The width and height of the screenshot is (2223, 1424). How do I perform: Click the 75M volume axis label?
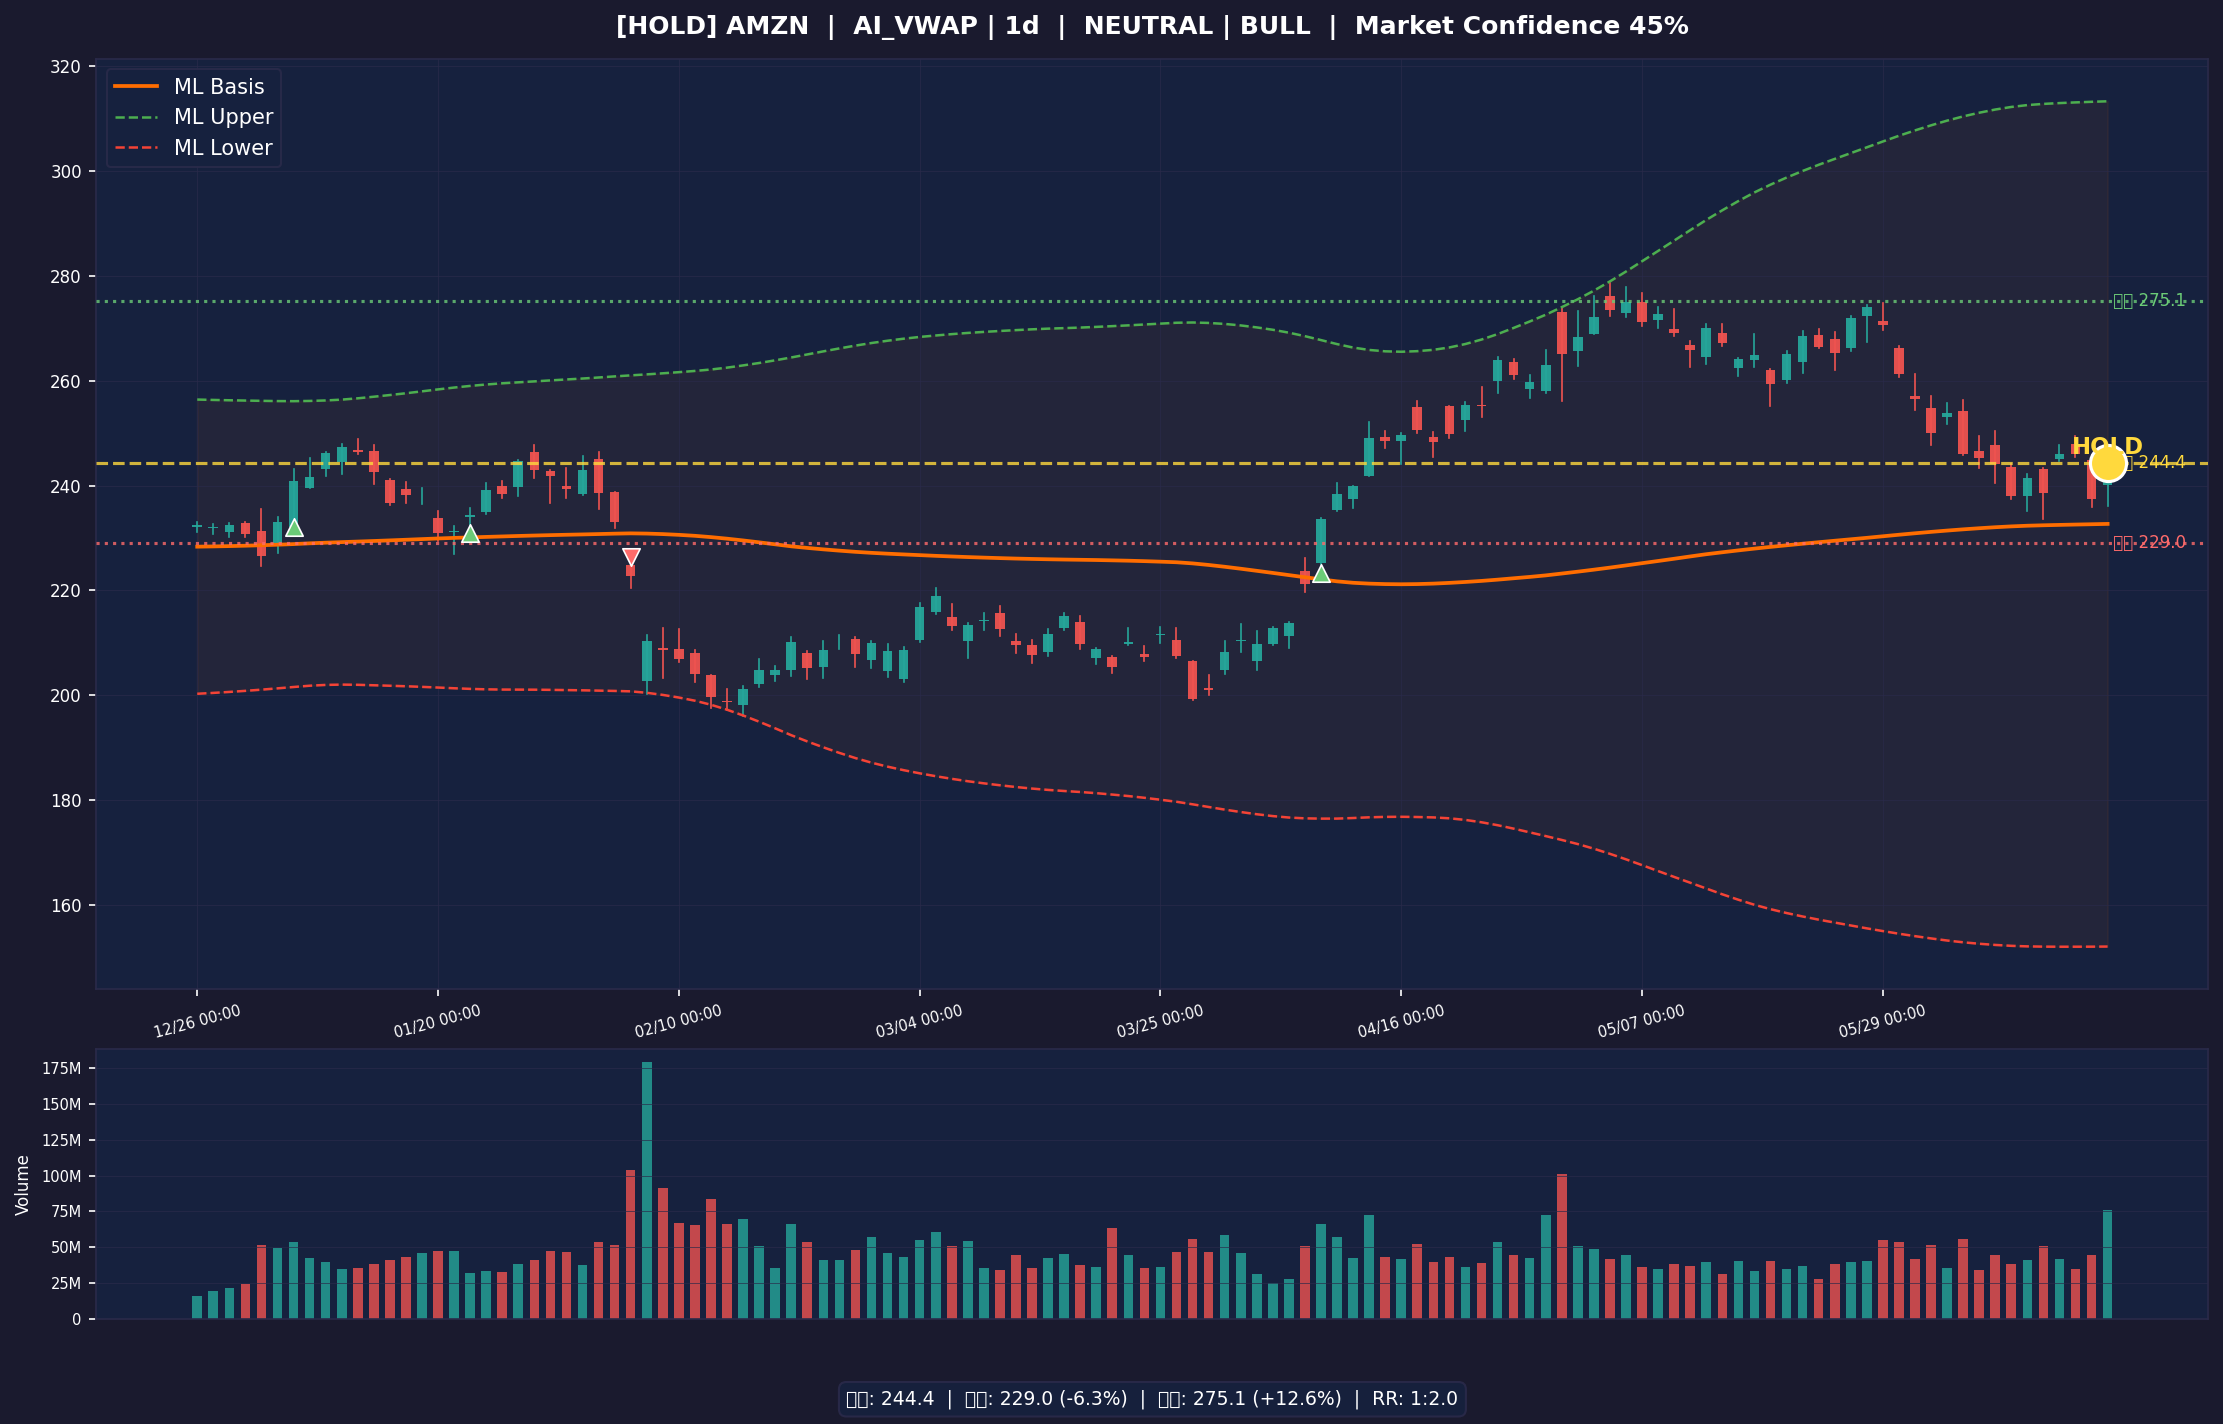coord(66,1212)
